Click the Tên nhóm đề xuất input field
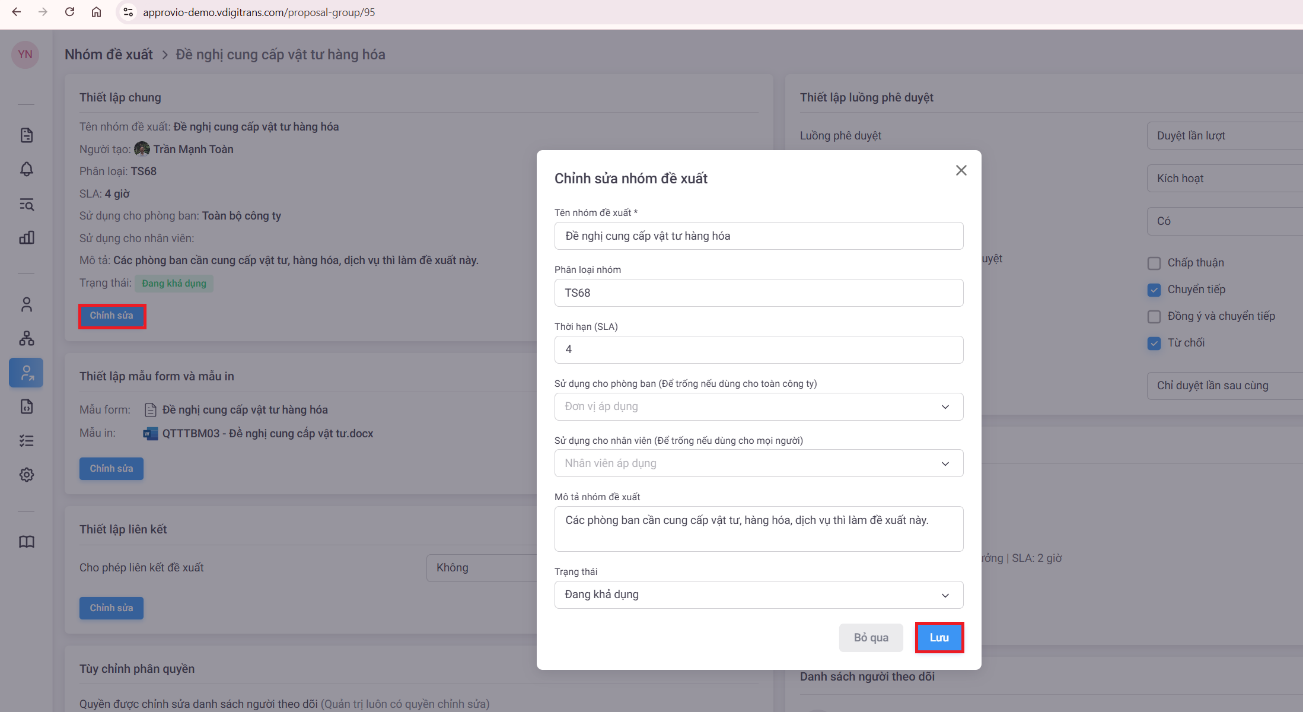 point(758,236)
